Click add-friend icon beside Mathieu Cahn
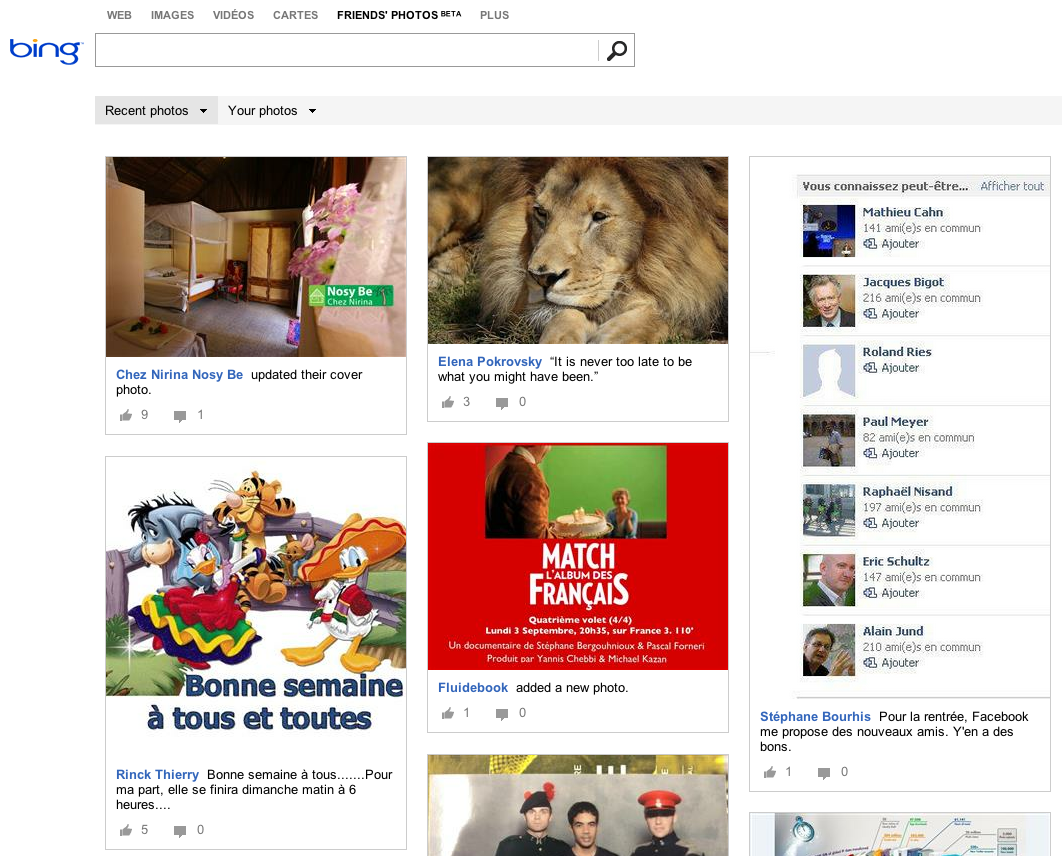Image resolution: width=1062 pixels, height=856 pixels. point(870,244)
